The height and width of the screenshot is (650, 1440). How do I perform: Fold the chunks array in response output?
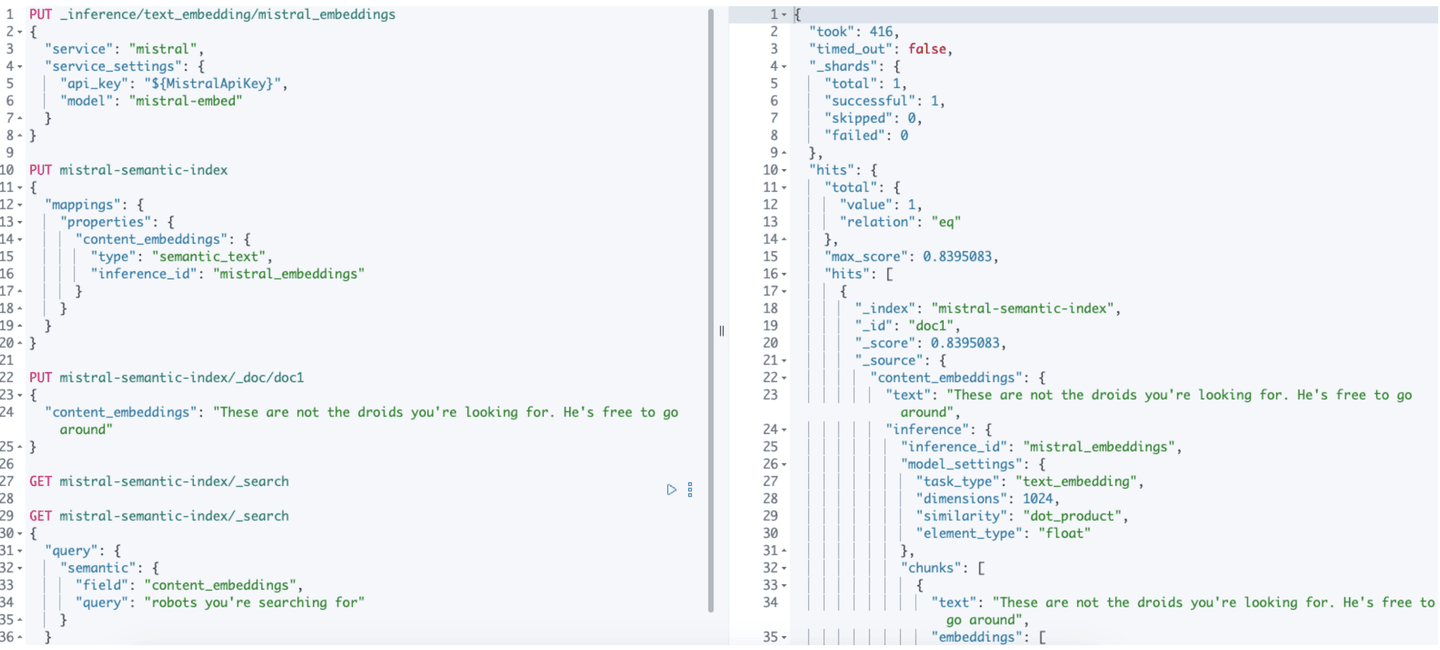pos(786,568)
